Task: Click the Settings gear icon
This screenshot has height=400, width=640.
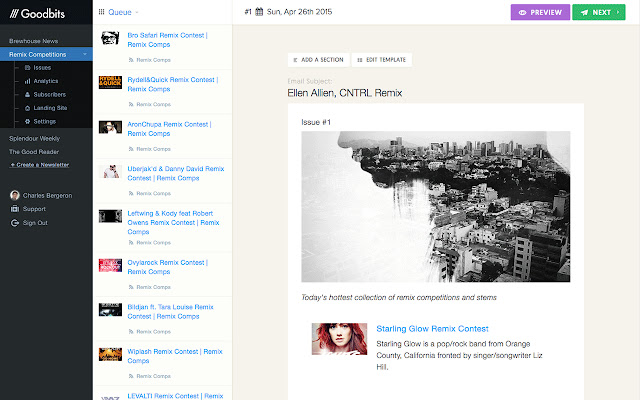Action: tap(27, 122)
